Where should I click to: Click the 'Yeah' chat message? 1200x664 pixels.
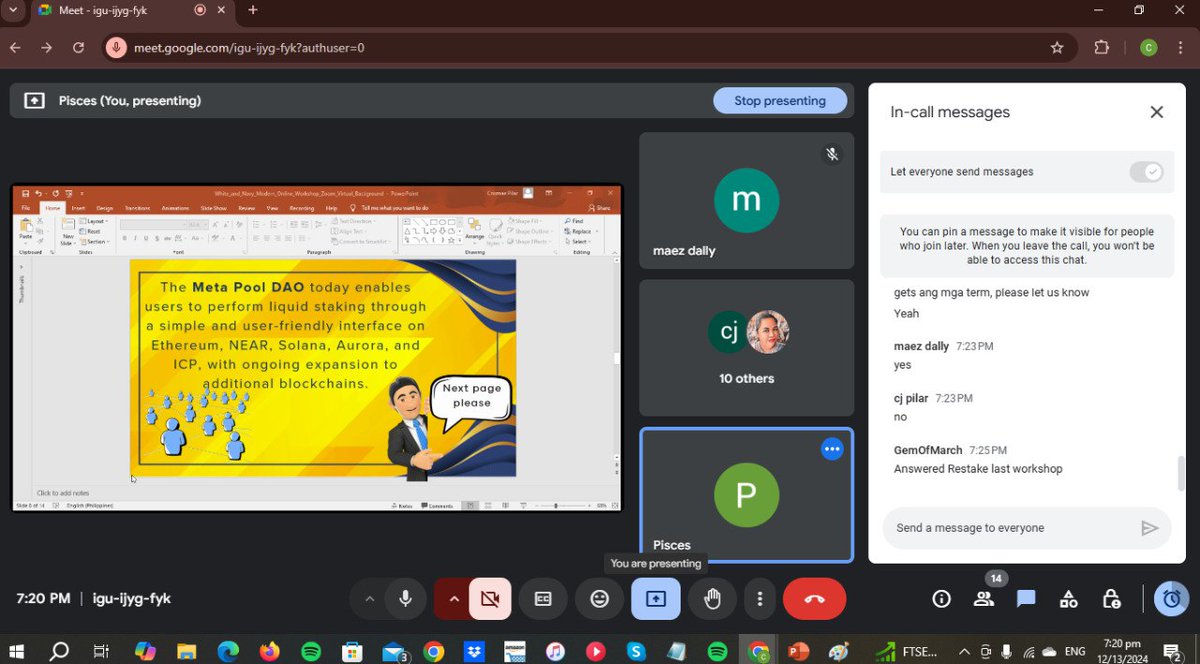pyautogui.click(x=906, y=313)
